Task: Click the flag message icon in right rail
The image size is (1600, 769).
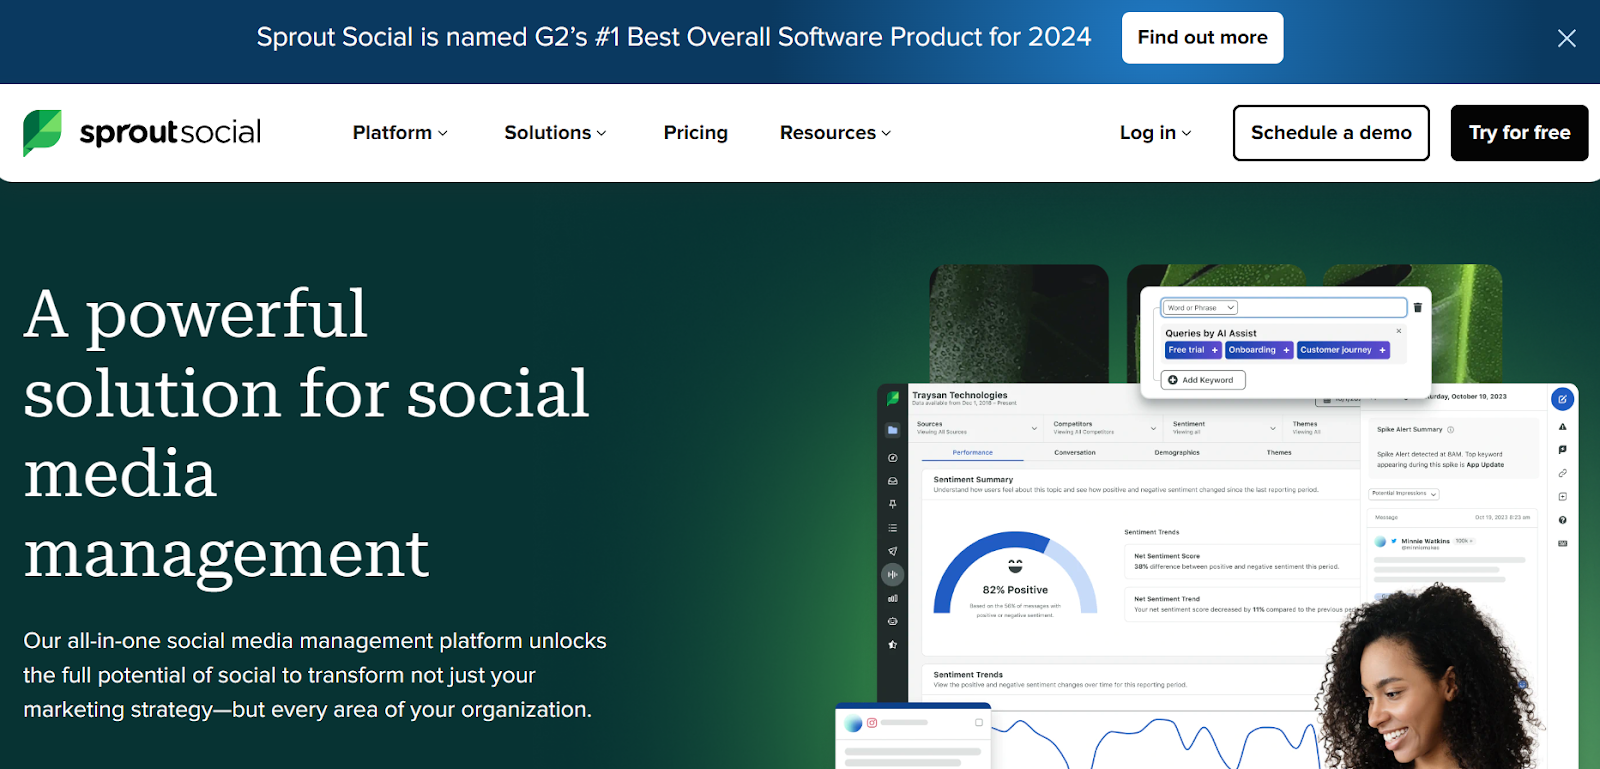Action: (1562, 450)
